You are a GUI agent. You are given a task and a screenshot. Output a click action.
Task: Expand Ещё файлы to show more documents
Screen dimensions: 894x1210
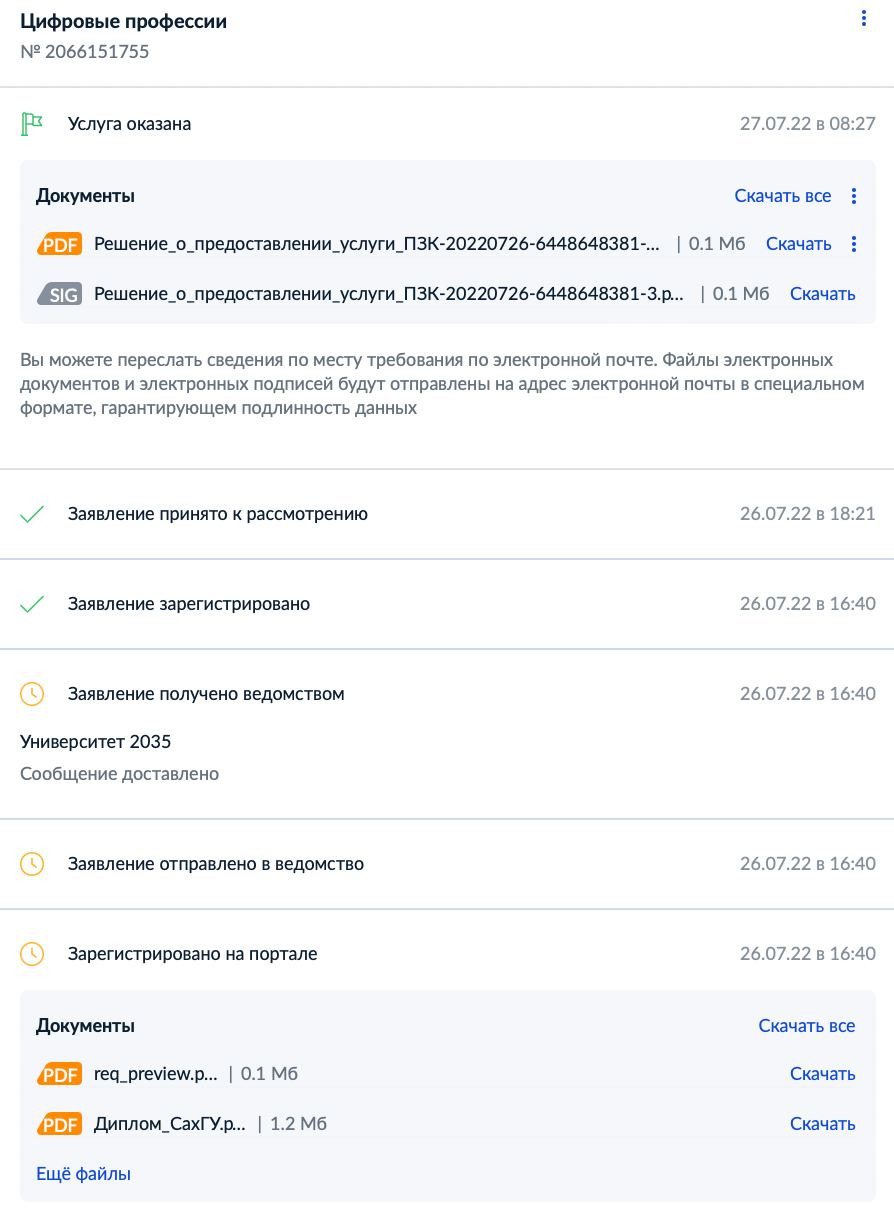pos(83,1173)
